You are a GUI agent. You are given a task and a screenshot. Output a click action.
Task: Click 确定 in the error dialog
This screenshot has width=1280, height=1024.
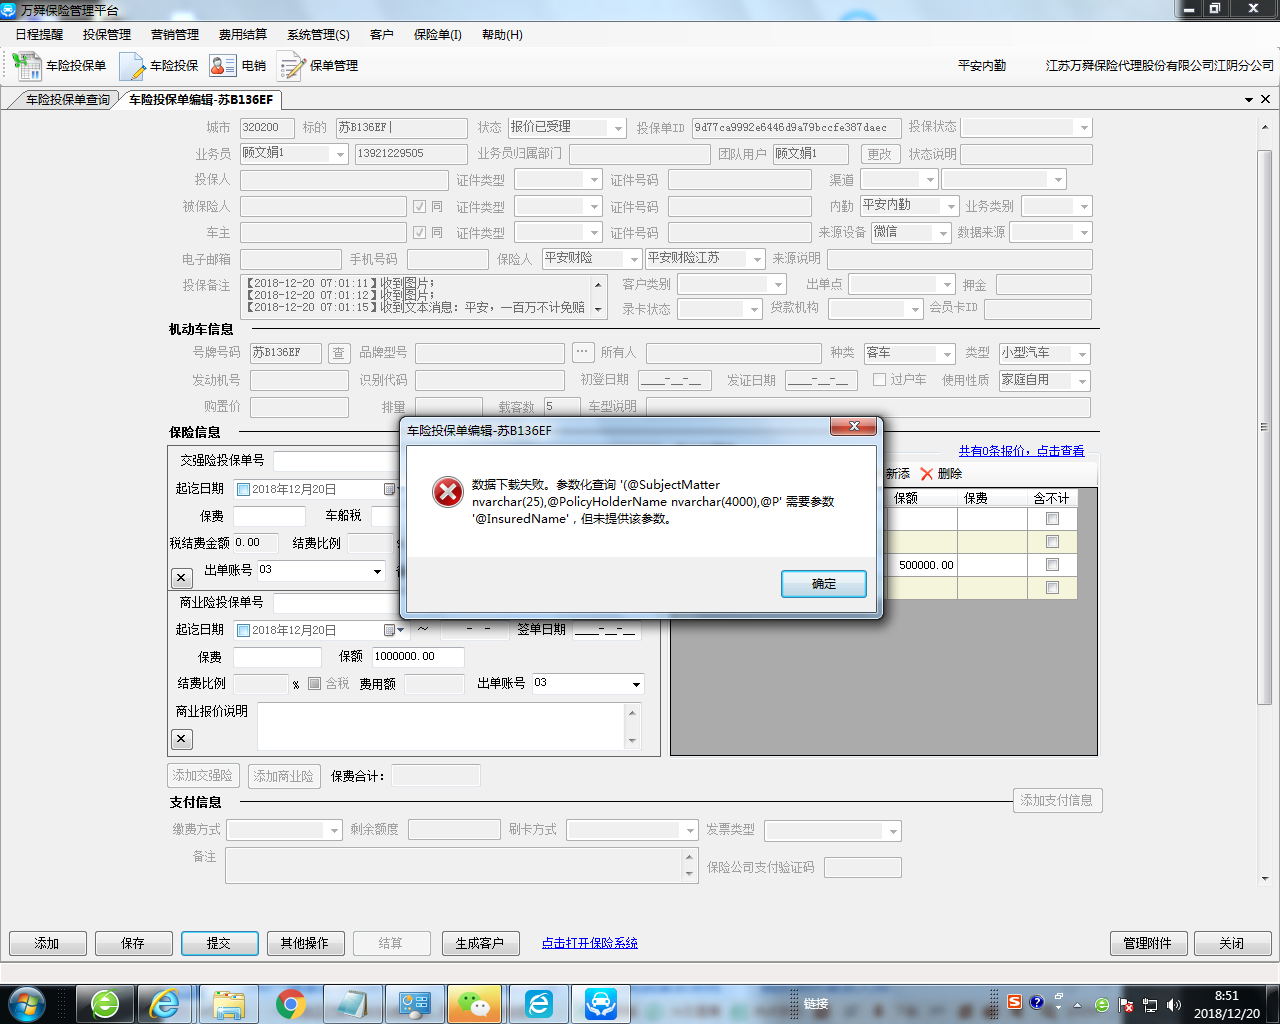[824, 584]
